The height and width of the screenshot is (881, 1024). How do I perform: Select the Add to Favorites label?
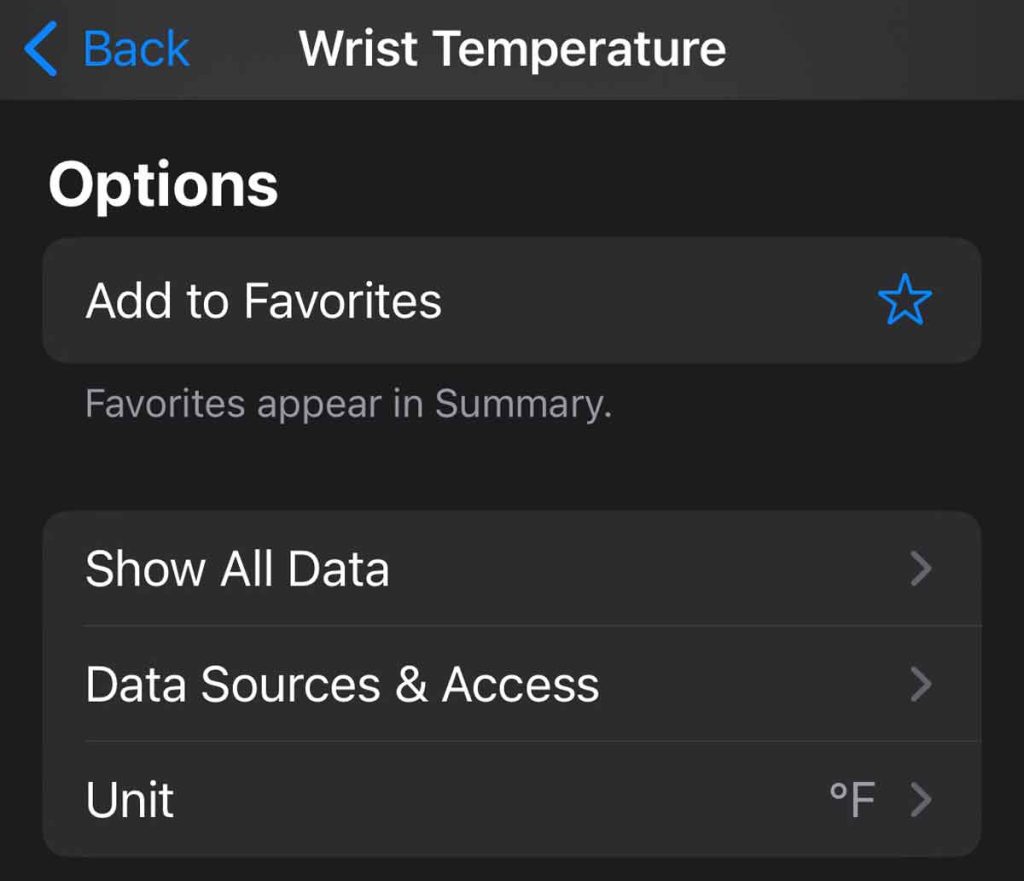click(263, 301)
